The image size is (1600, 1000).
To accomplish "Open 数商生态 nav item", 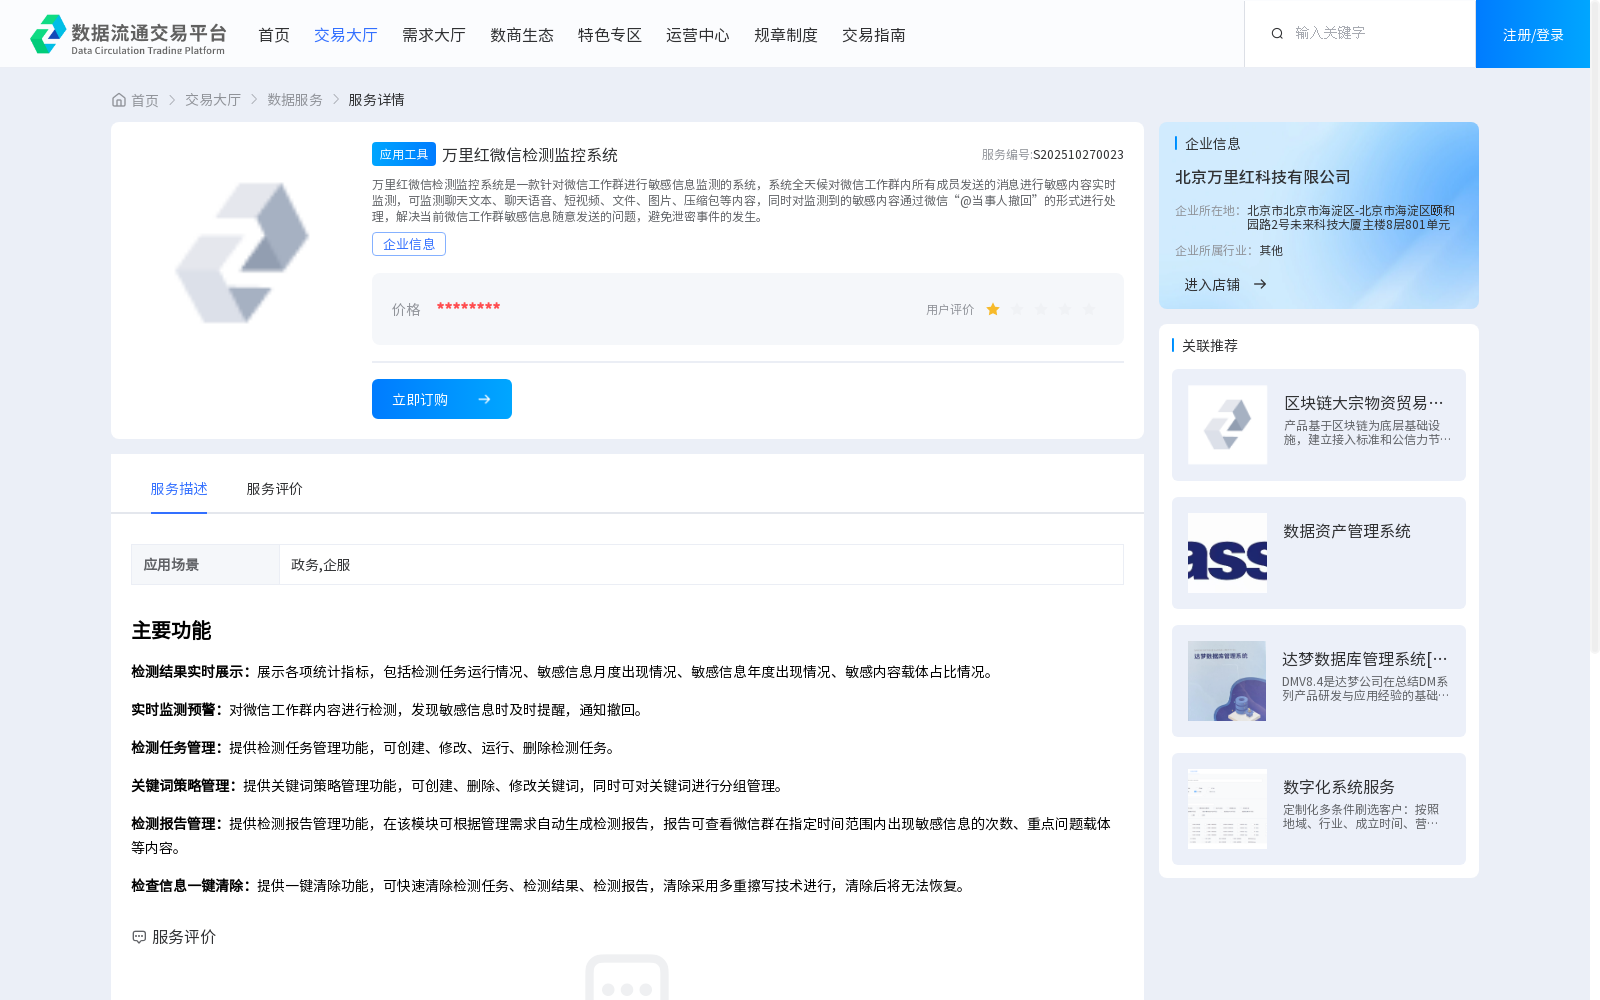I will pyautogui.click(x=522, y=35).
